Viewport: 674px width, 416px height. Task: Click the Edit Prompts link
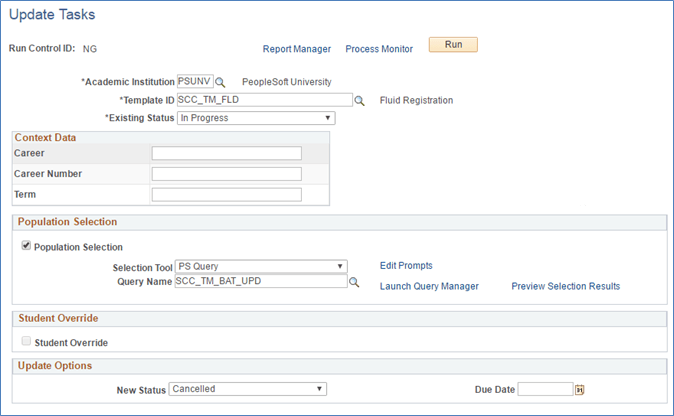406,266
